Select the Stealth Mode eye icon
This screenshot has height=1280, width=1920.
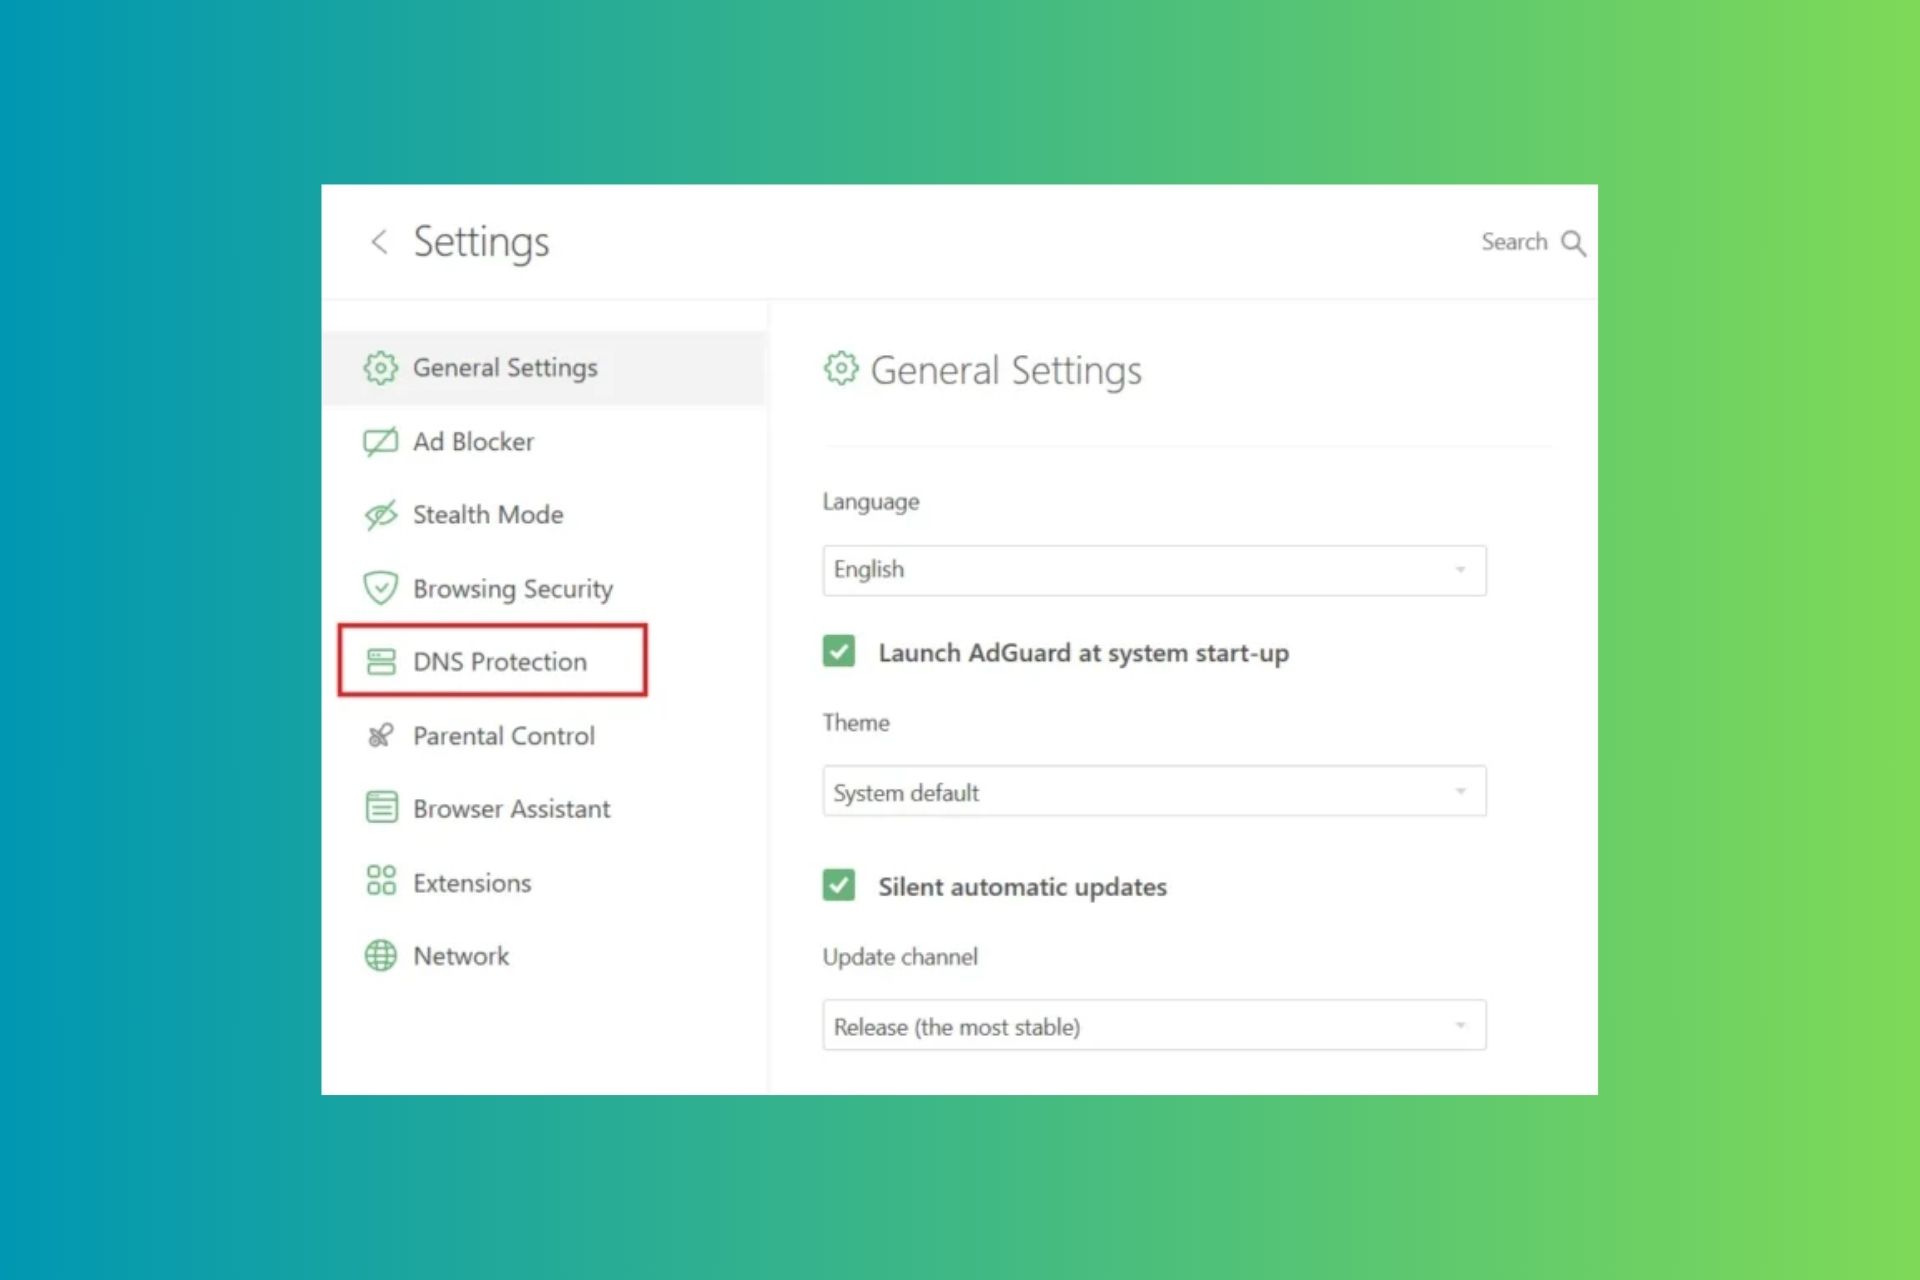(381, 514)
